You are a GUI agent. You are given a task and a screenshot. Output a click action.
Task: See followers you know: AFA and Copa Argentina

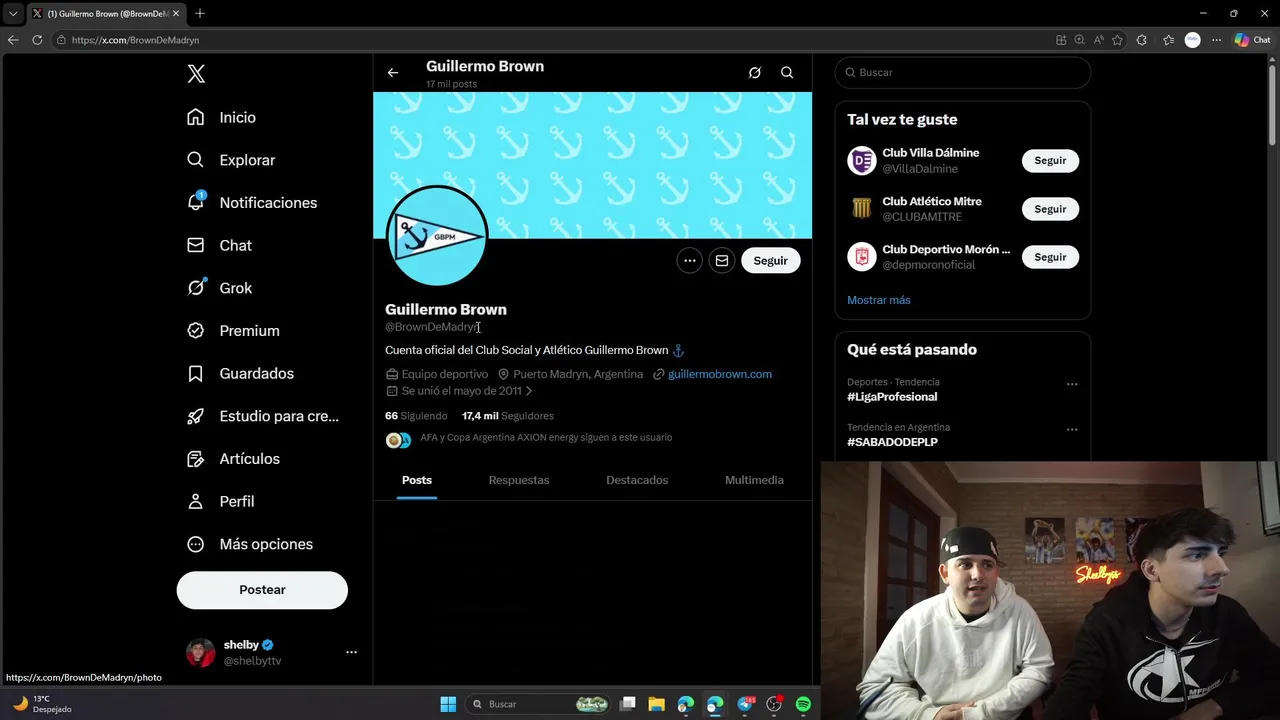(546, 438)
